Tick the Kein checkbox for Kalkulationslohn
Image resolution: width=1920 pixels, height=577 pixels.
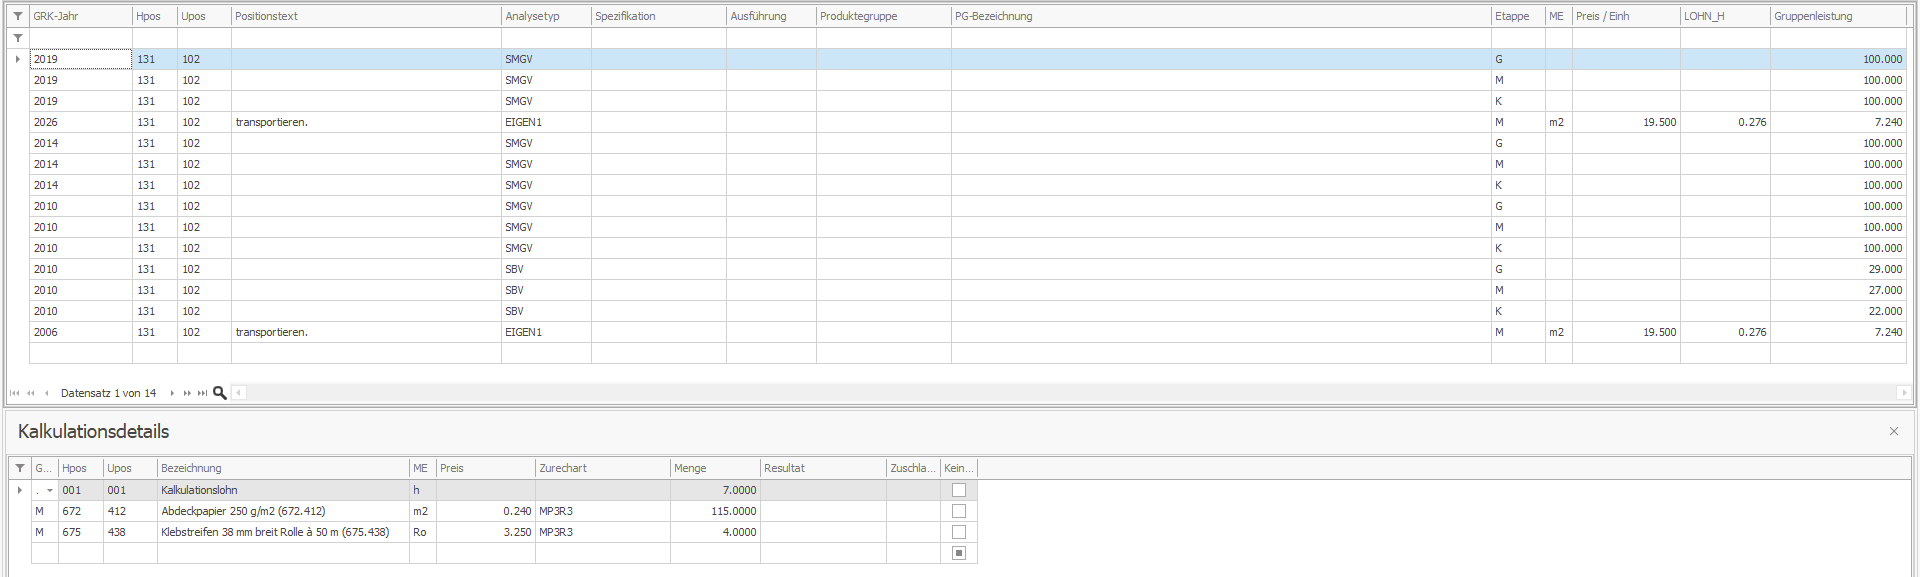959,490
